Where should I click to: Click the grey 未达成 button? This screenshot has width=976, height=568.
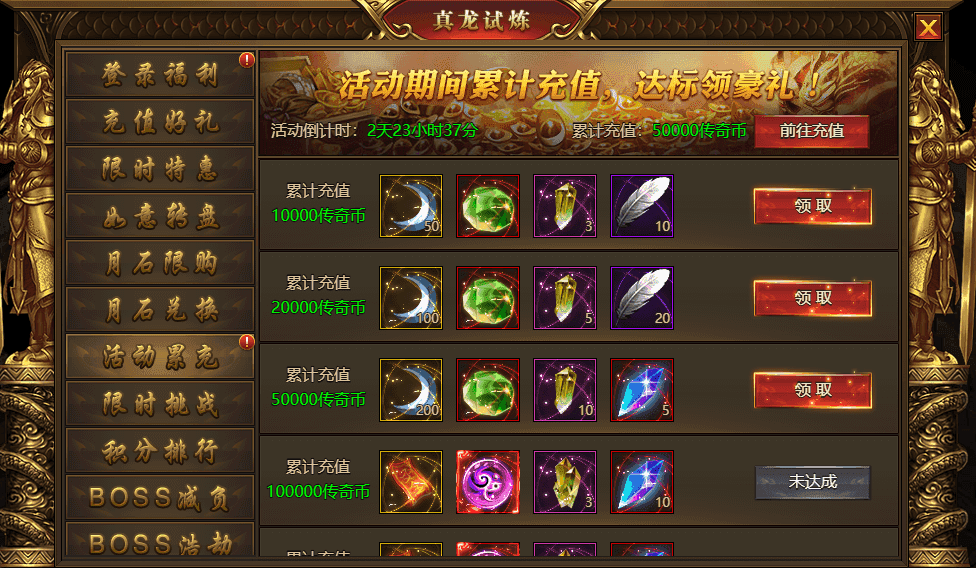pos(812,482)
